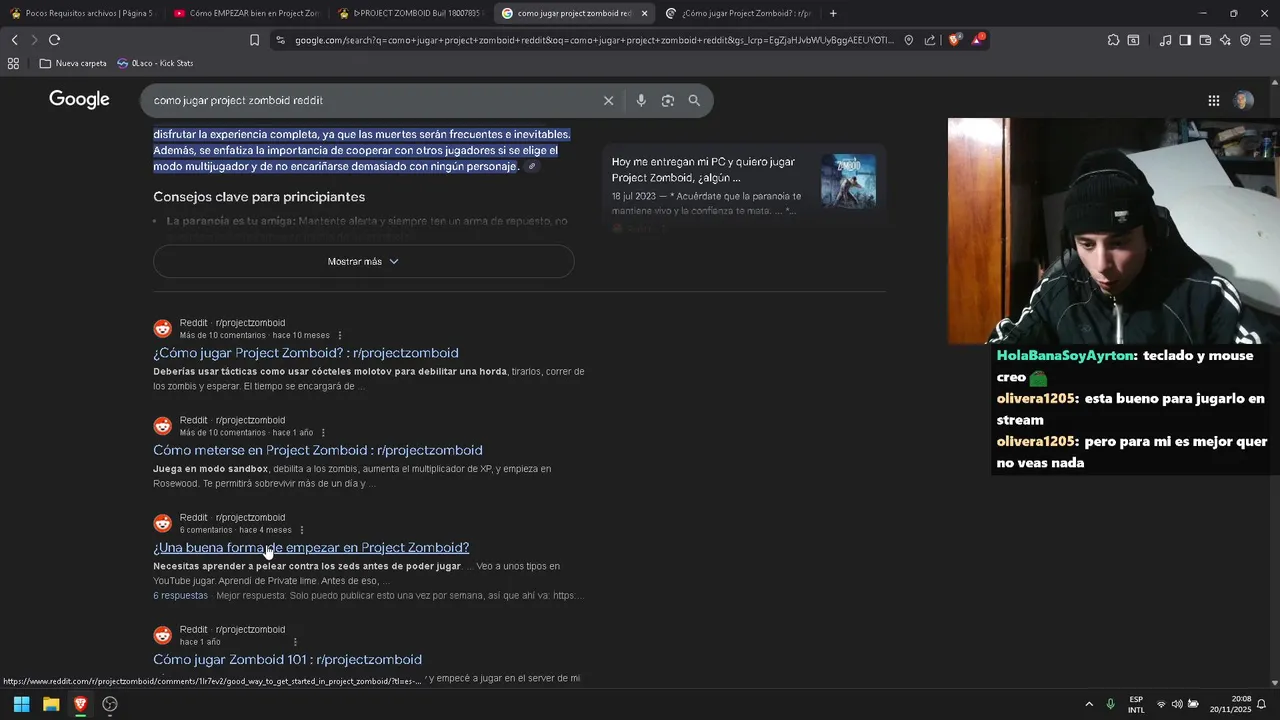Open the bookmarks apps grid icon
The width and height of the screenshot is (1280, 720).
[x=13, y=63]
